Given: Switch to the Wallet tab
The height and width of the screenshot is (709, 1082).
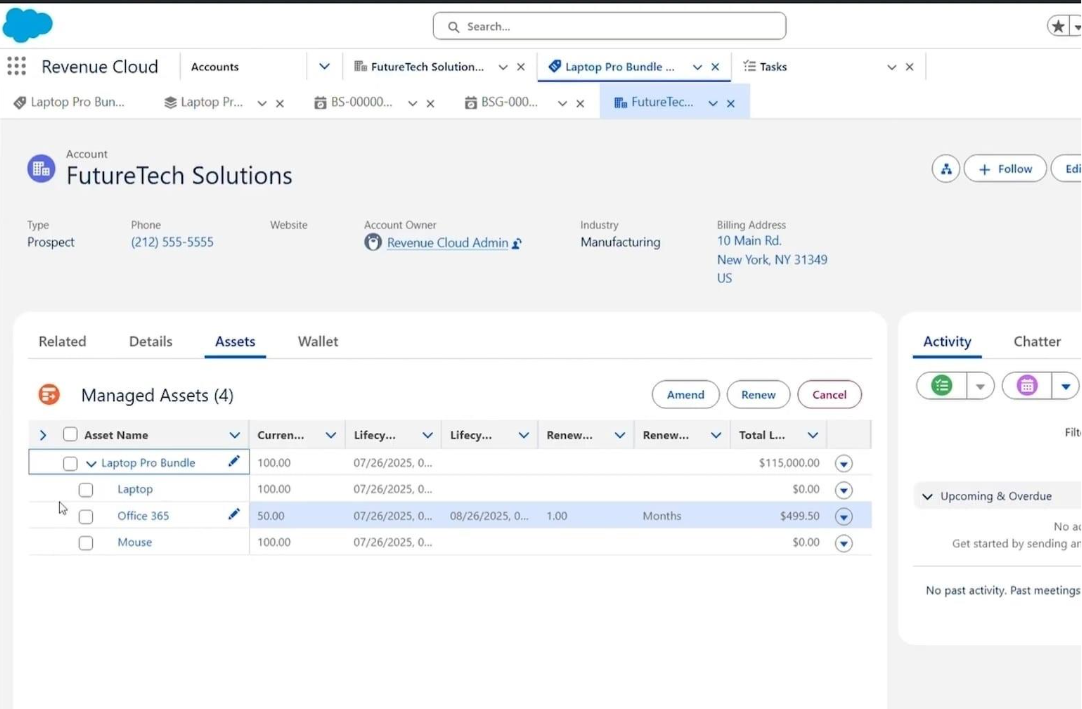Looking at the screenshot, I should [x=318, y=342].
